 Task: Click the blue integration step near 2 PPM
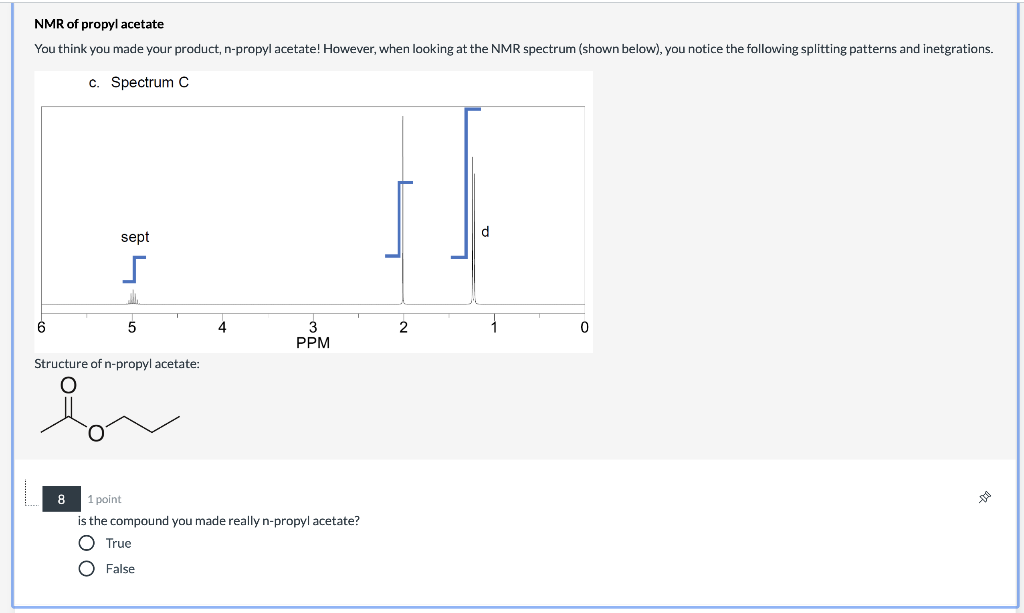(399, 219)
